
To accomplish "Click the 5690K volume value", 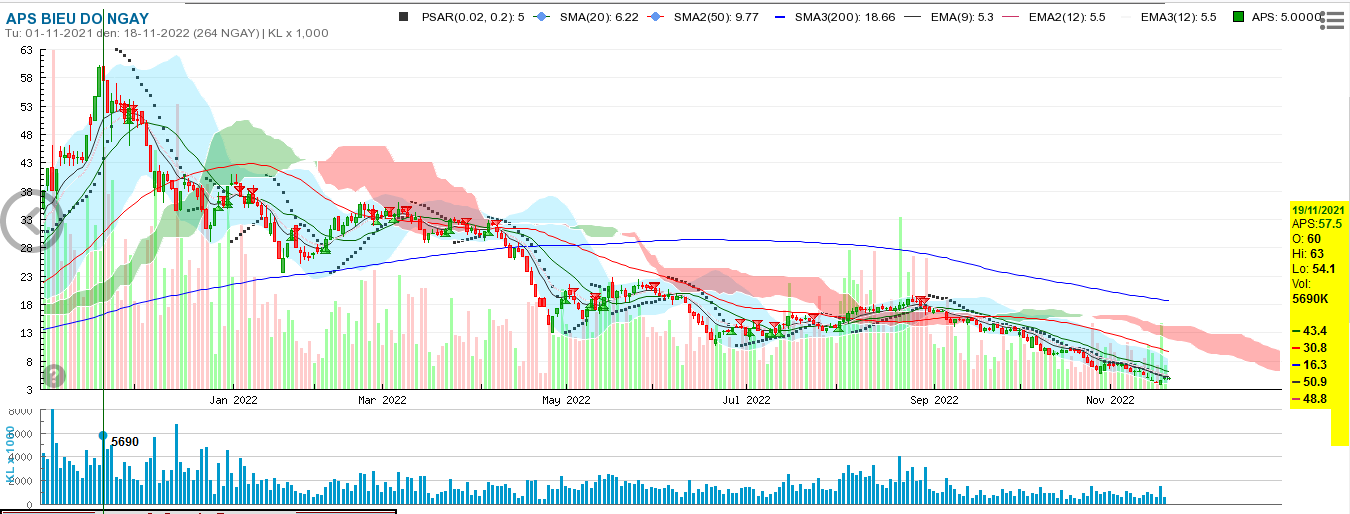I will click(1310, 300).
